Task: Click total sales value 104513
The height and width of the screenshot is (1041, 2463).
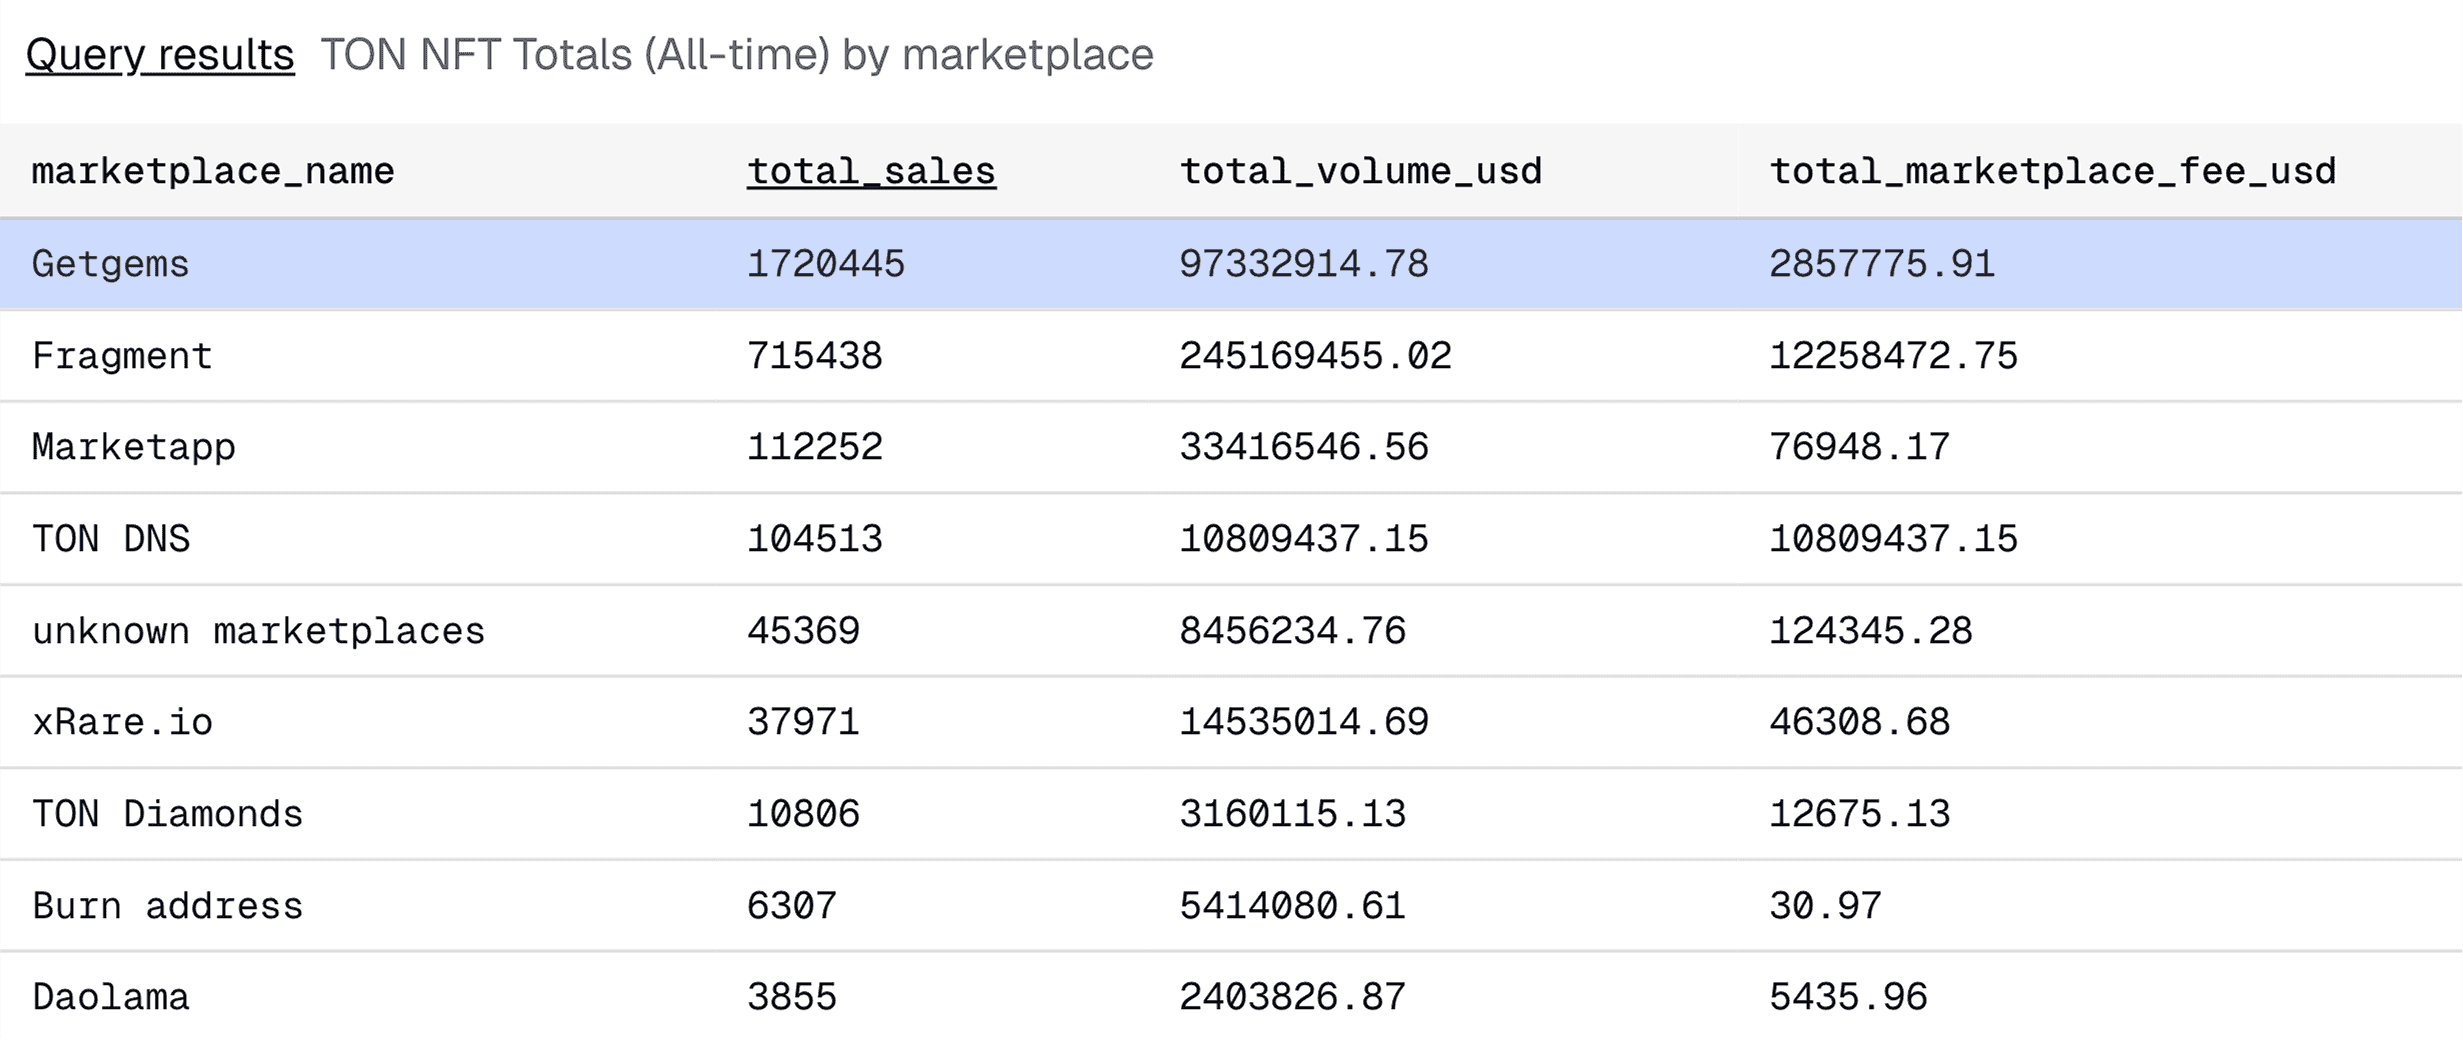Action: pyautogui.click(x=815, y=539)
